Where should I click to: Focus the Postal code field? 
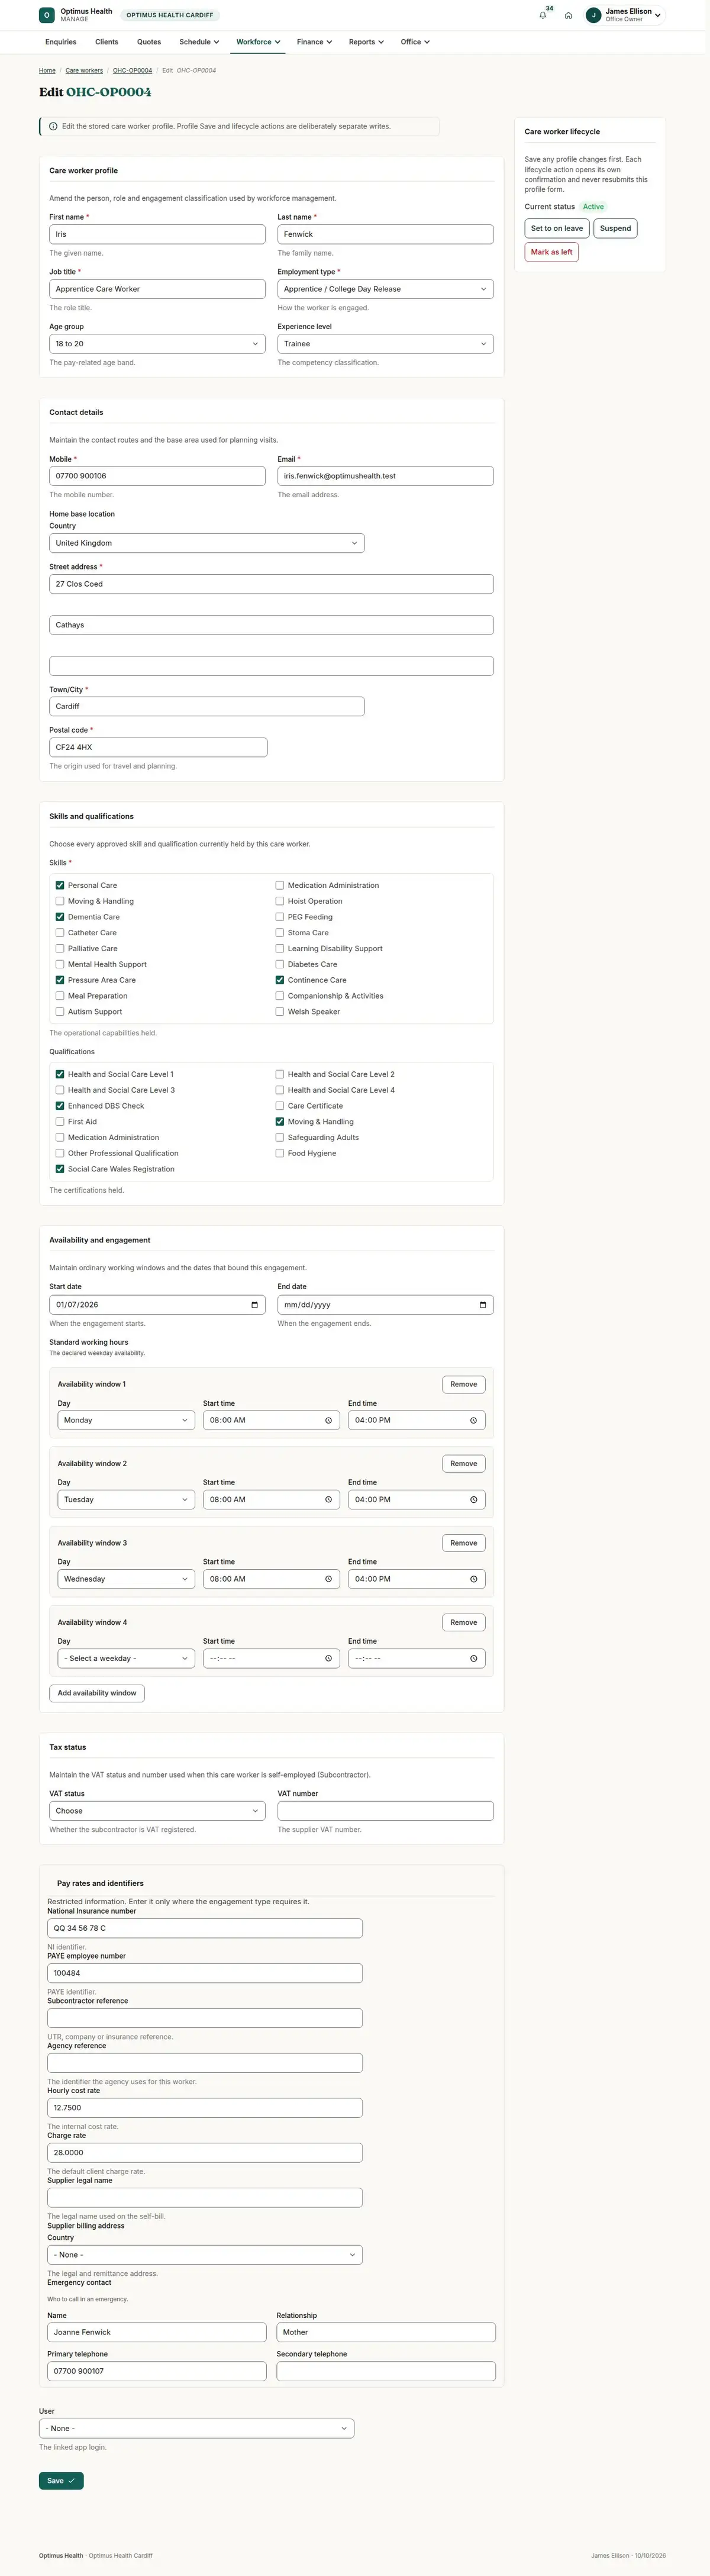[x=158, y=747]
